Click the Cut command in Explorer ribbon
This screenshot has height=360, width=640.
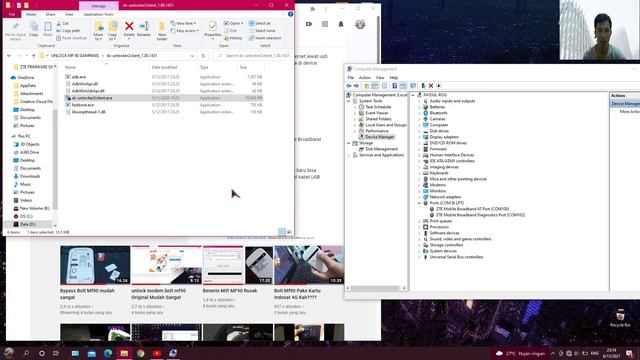(62, 23)
